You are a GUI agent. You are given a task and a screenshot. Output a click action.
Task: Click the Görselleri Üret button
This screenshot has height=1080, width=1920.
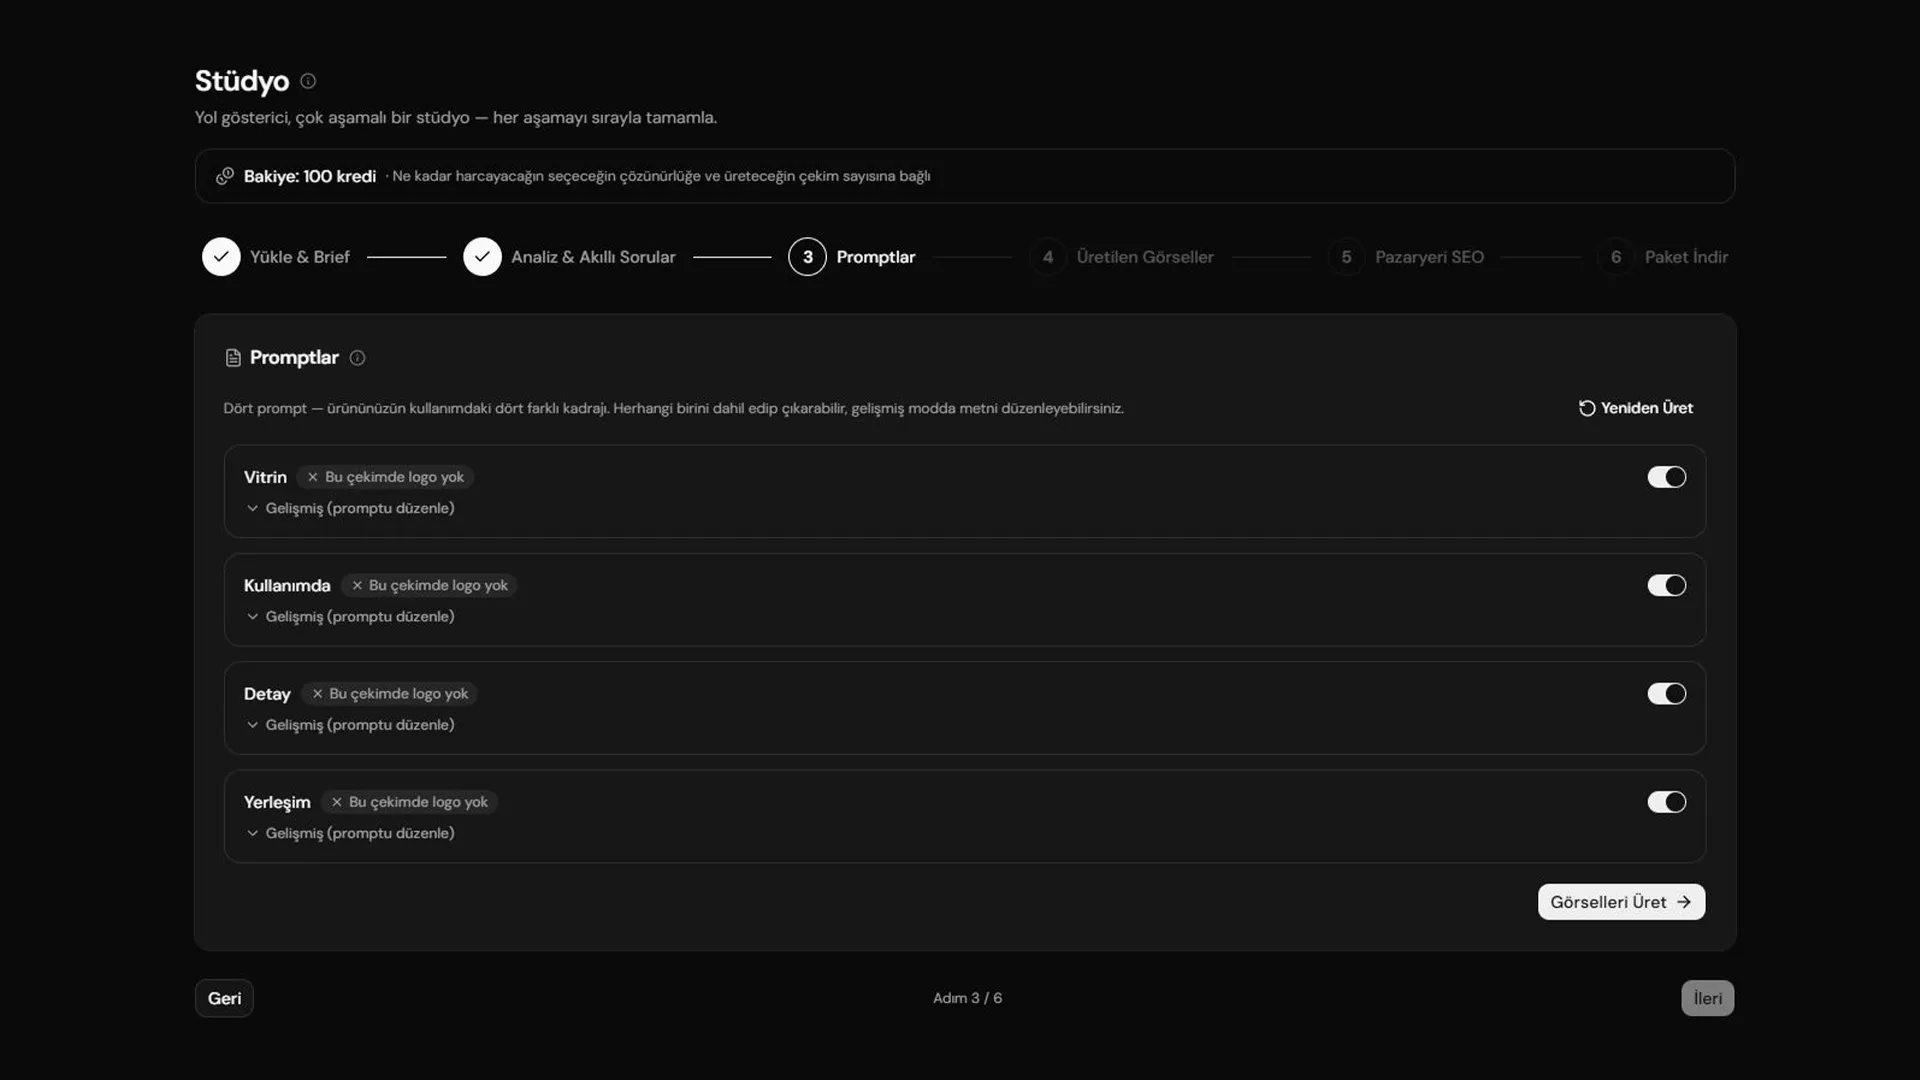tap(1621, 902)
